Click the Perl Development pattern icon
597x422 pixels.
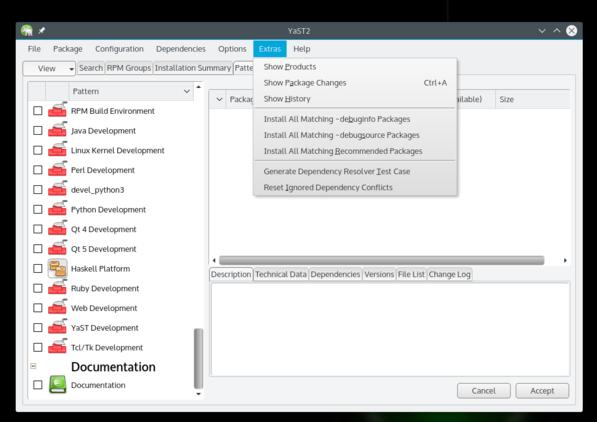point(57,169)
